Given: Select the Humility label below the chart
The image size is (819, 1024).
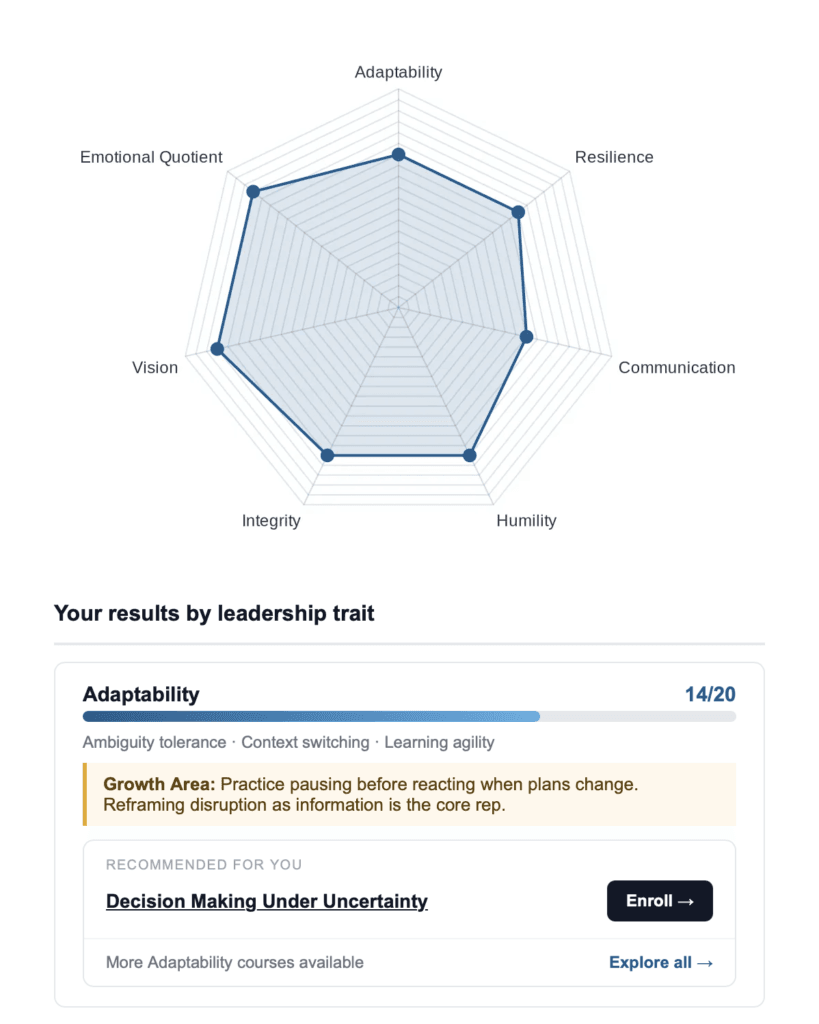Looking at the screenshot, I should coord(526,520).
